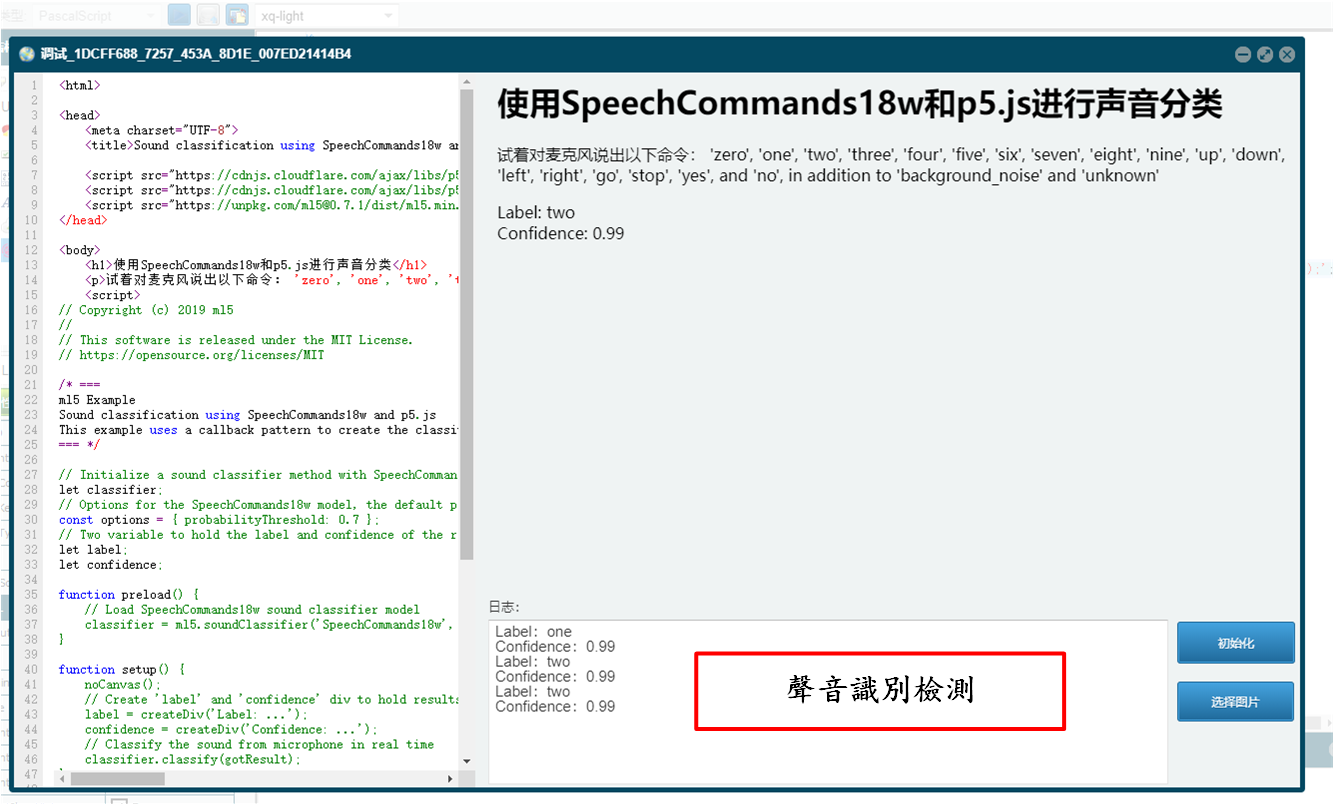Minimize the debug dialog window
Image resolution: width=1334 pixels, height=805 pixels.
coord(1243,55)
